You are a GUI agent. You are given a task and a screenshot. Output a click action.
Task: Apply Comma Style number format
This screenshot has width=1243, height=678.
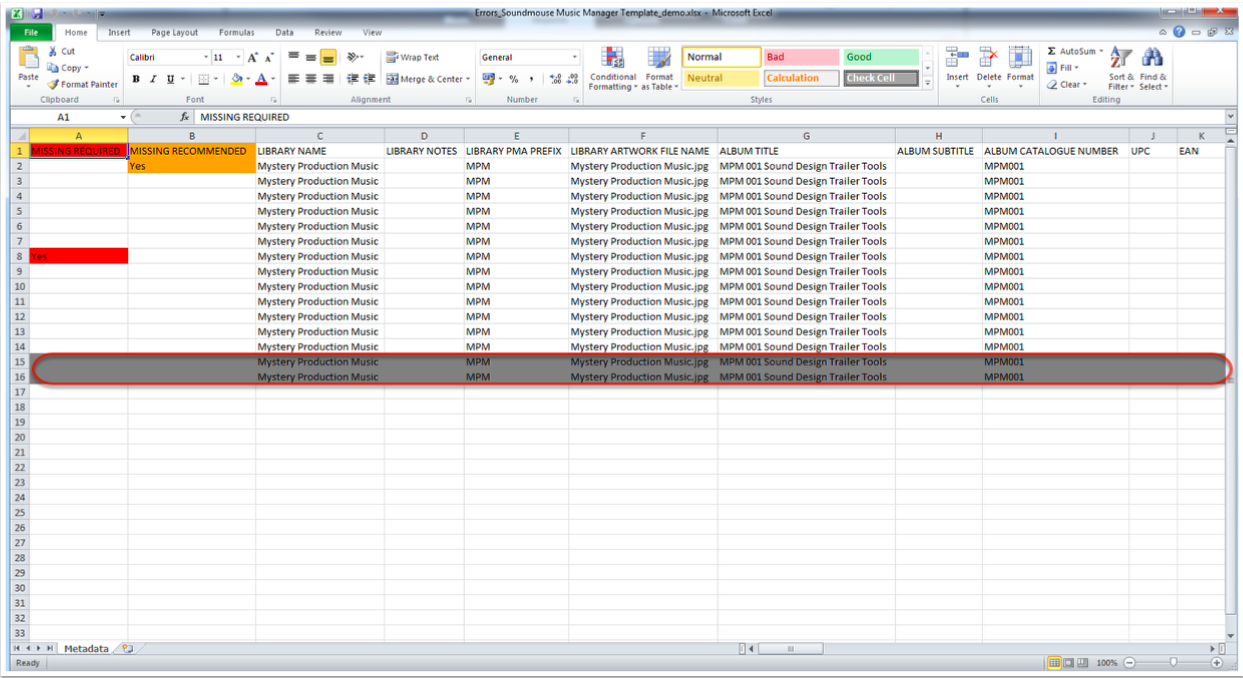point(531,79)
